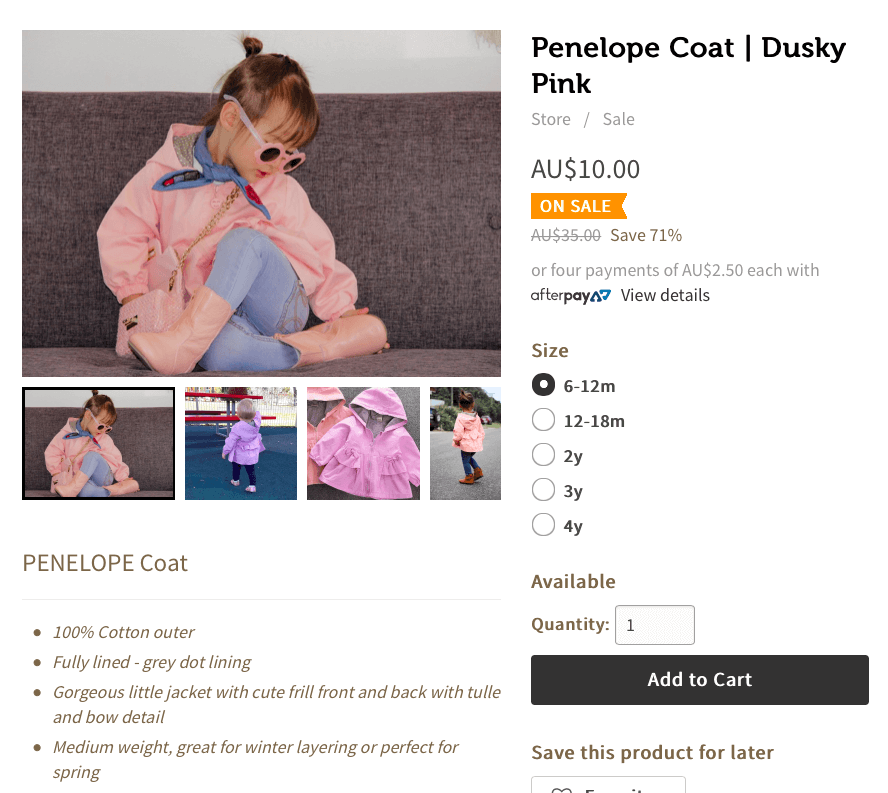The height and width of the screenshot is (793, 888).
Task: Select the 6-12m size option
Action: click(543, 385)
